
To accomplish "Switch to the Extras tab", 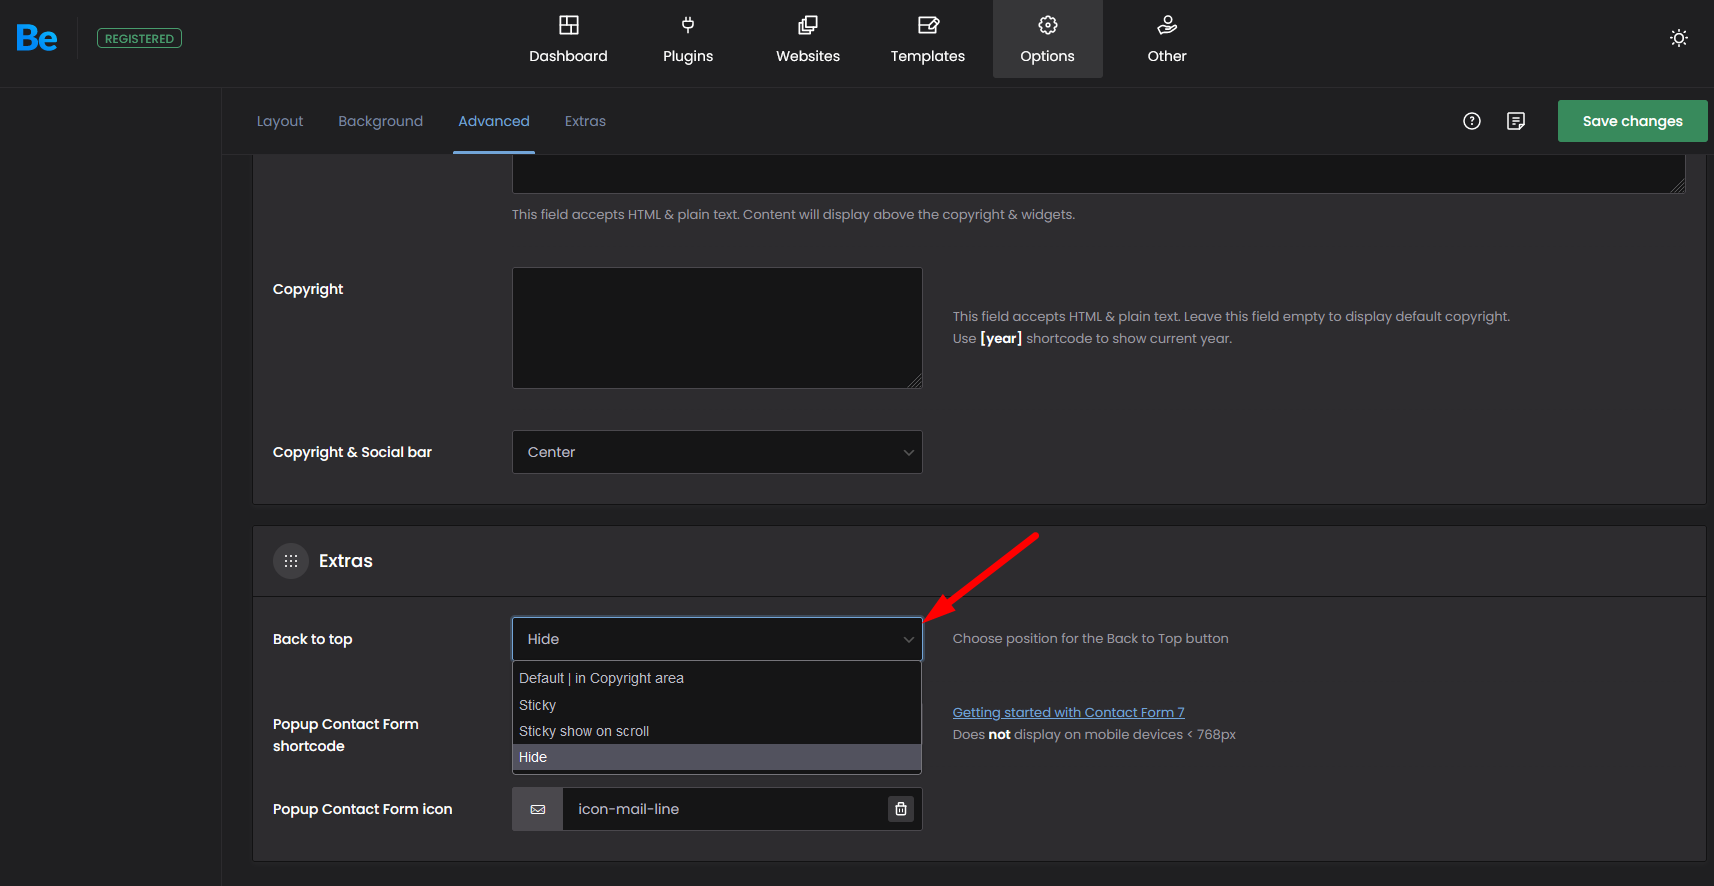I will (x=585, y=121).
